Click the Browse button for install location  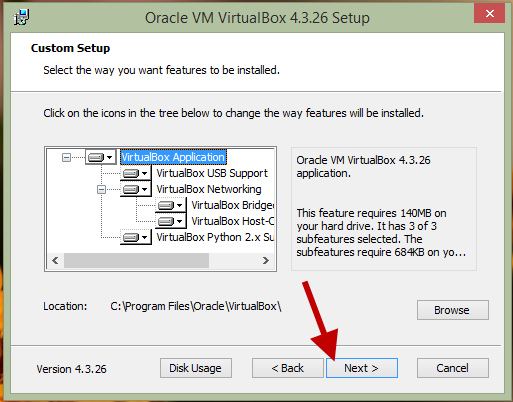(453, 310)
